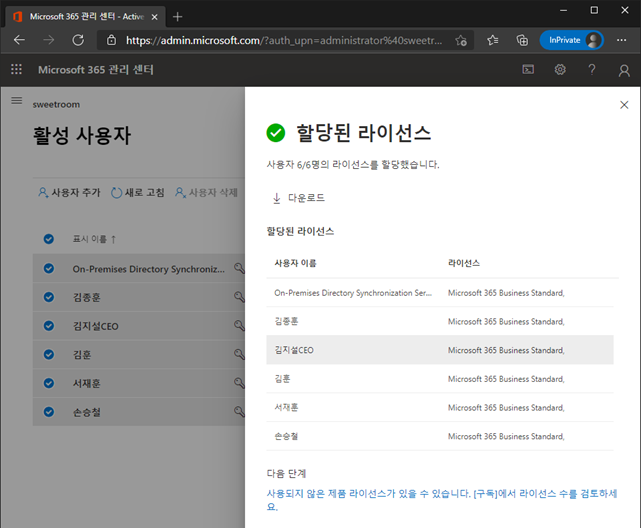
Task: Click the browser forward arrow
Action: (x=49, y=40)
